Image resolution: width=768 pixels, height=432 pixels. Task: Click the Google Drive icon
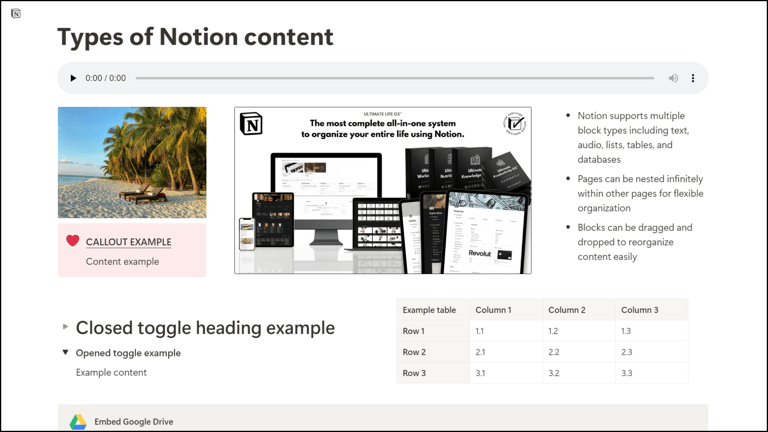click(x=78, y=422)
